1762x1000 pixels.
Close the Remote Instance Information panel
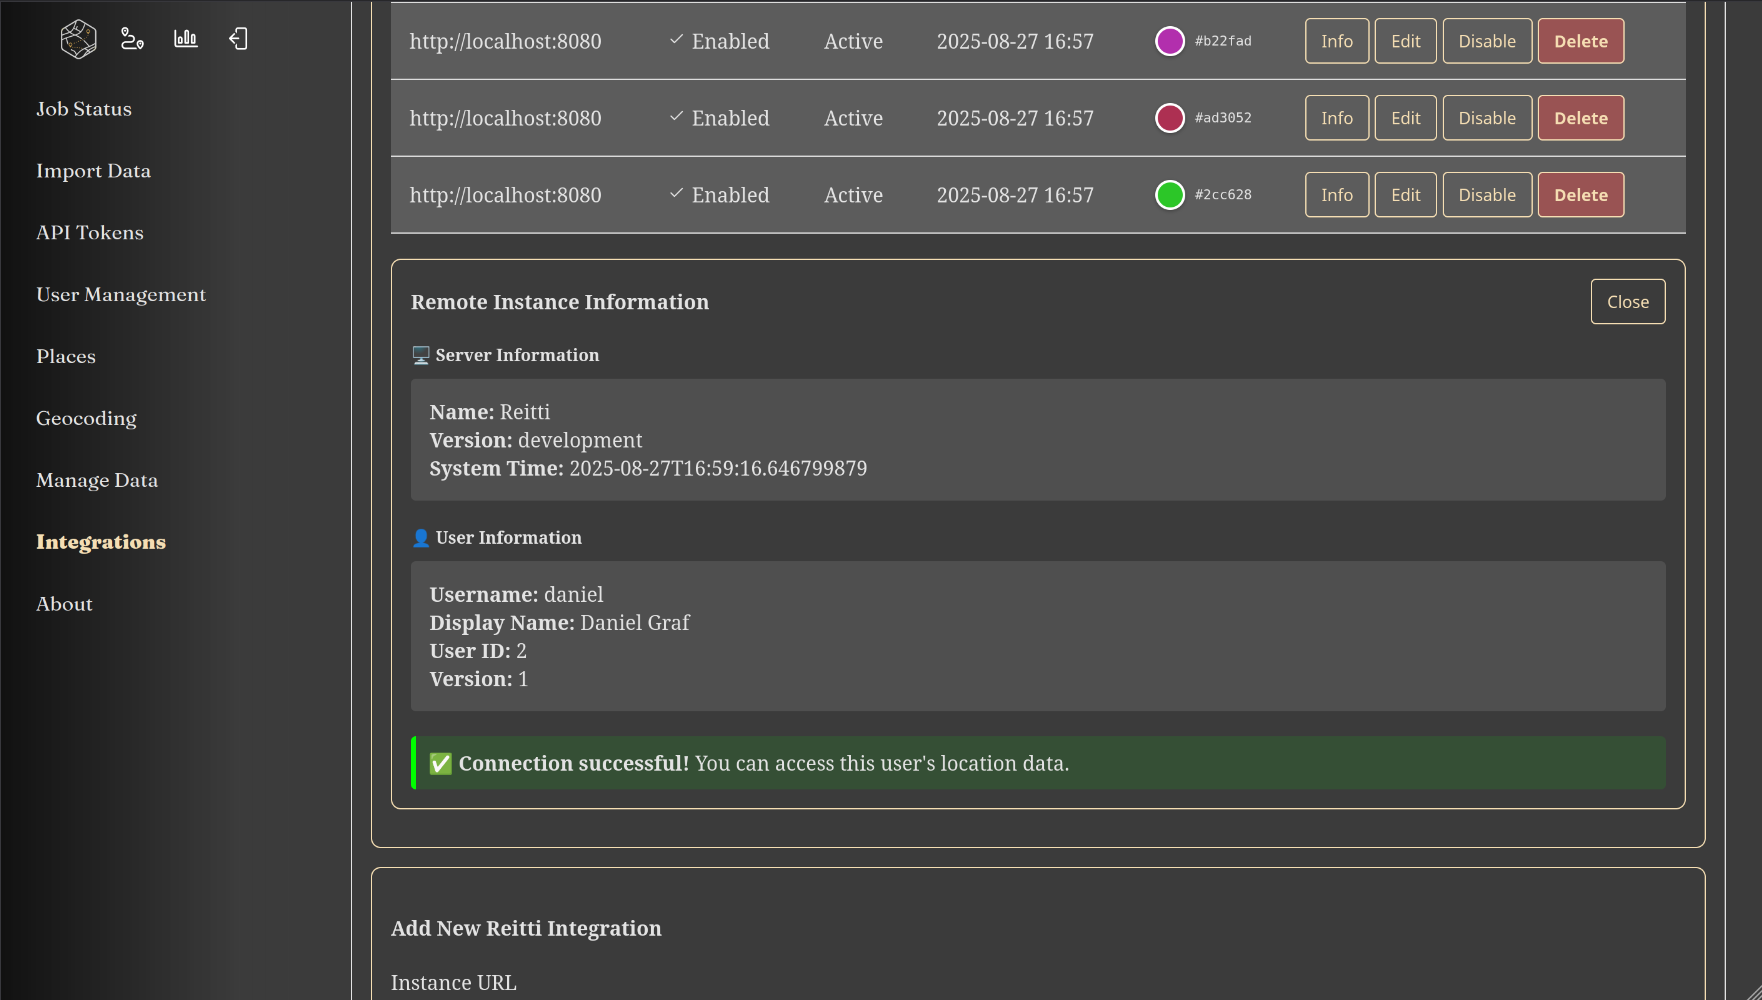pyautogui.click(x=1627, y=302)
